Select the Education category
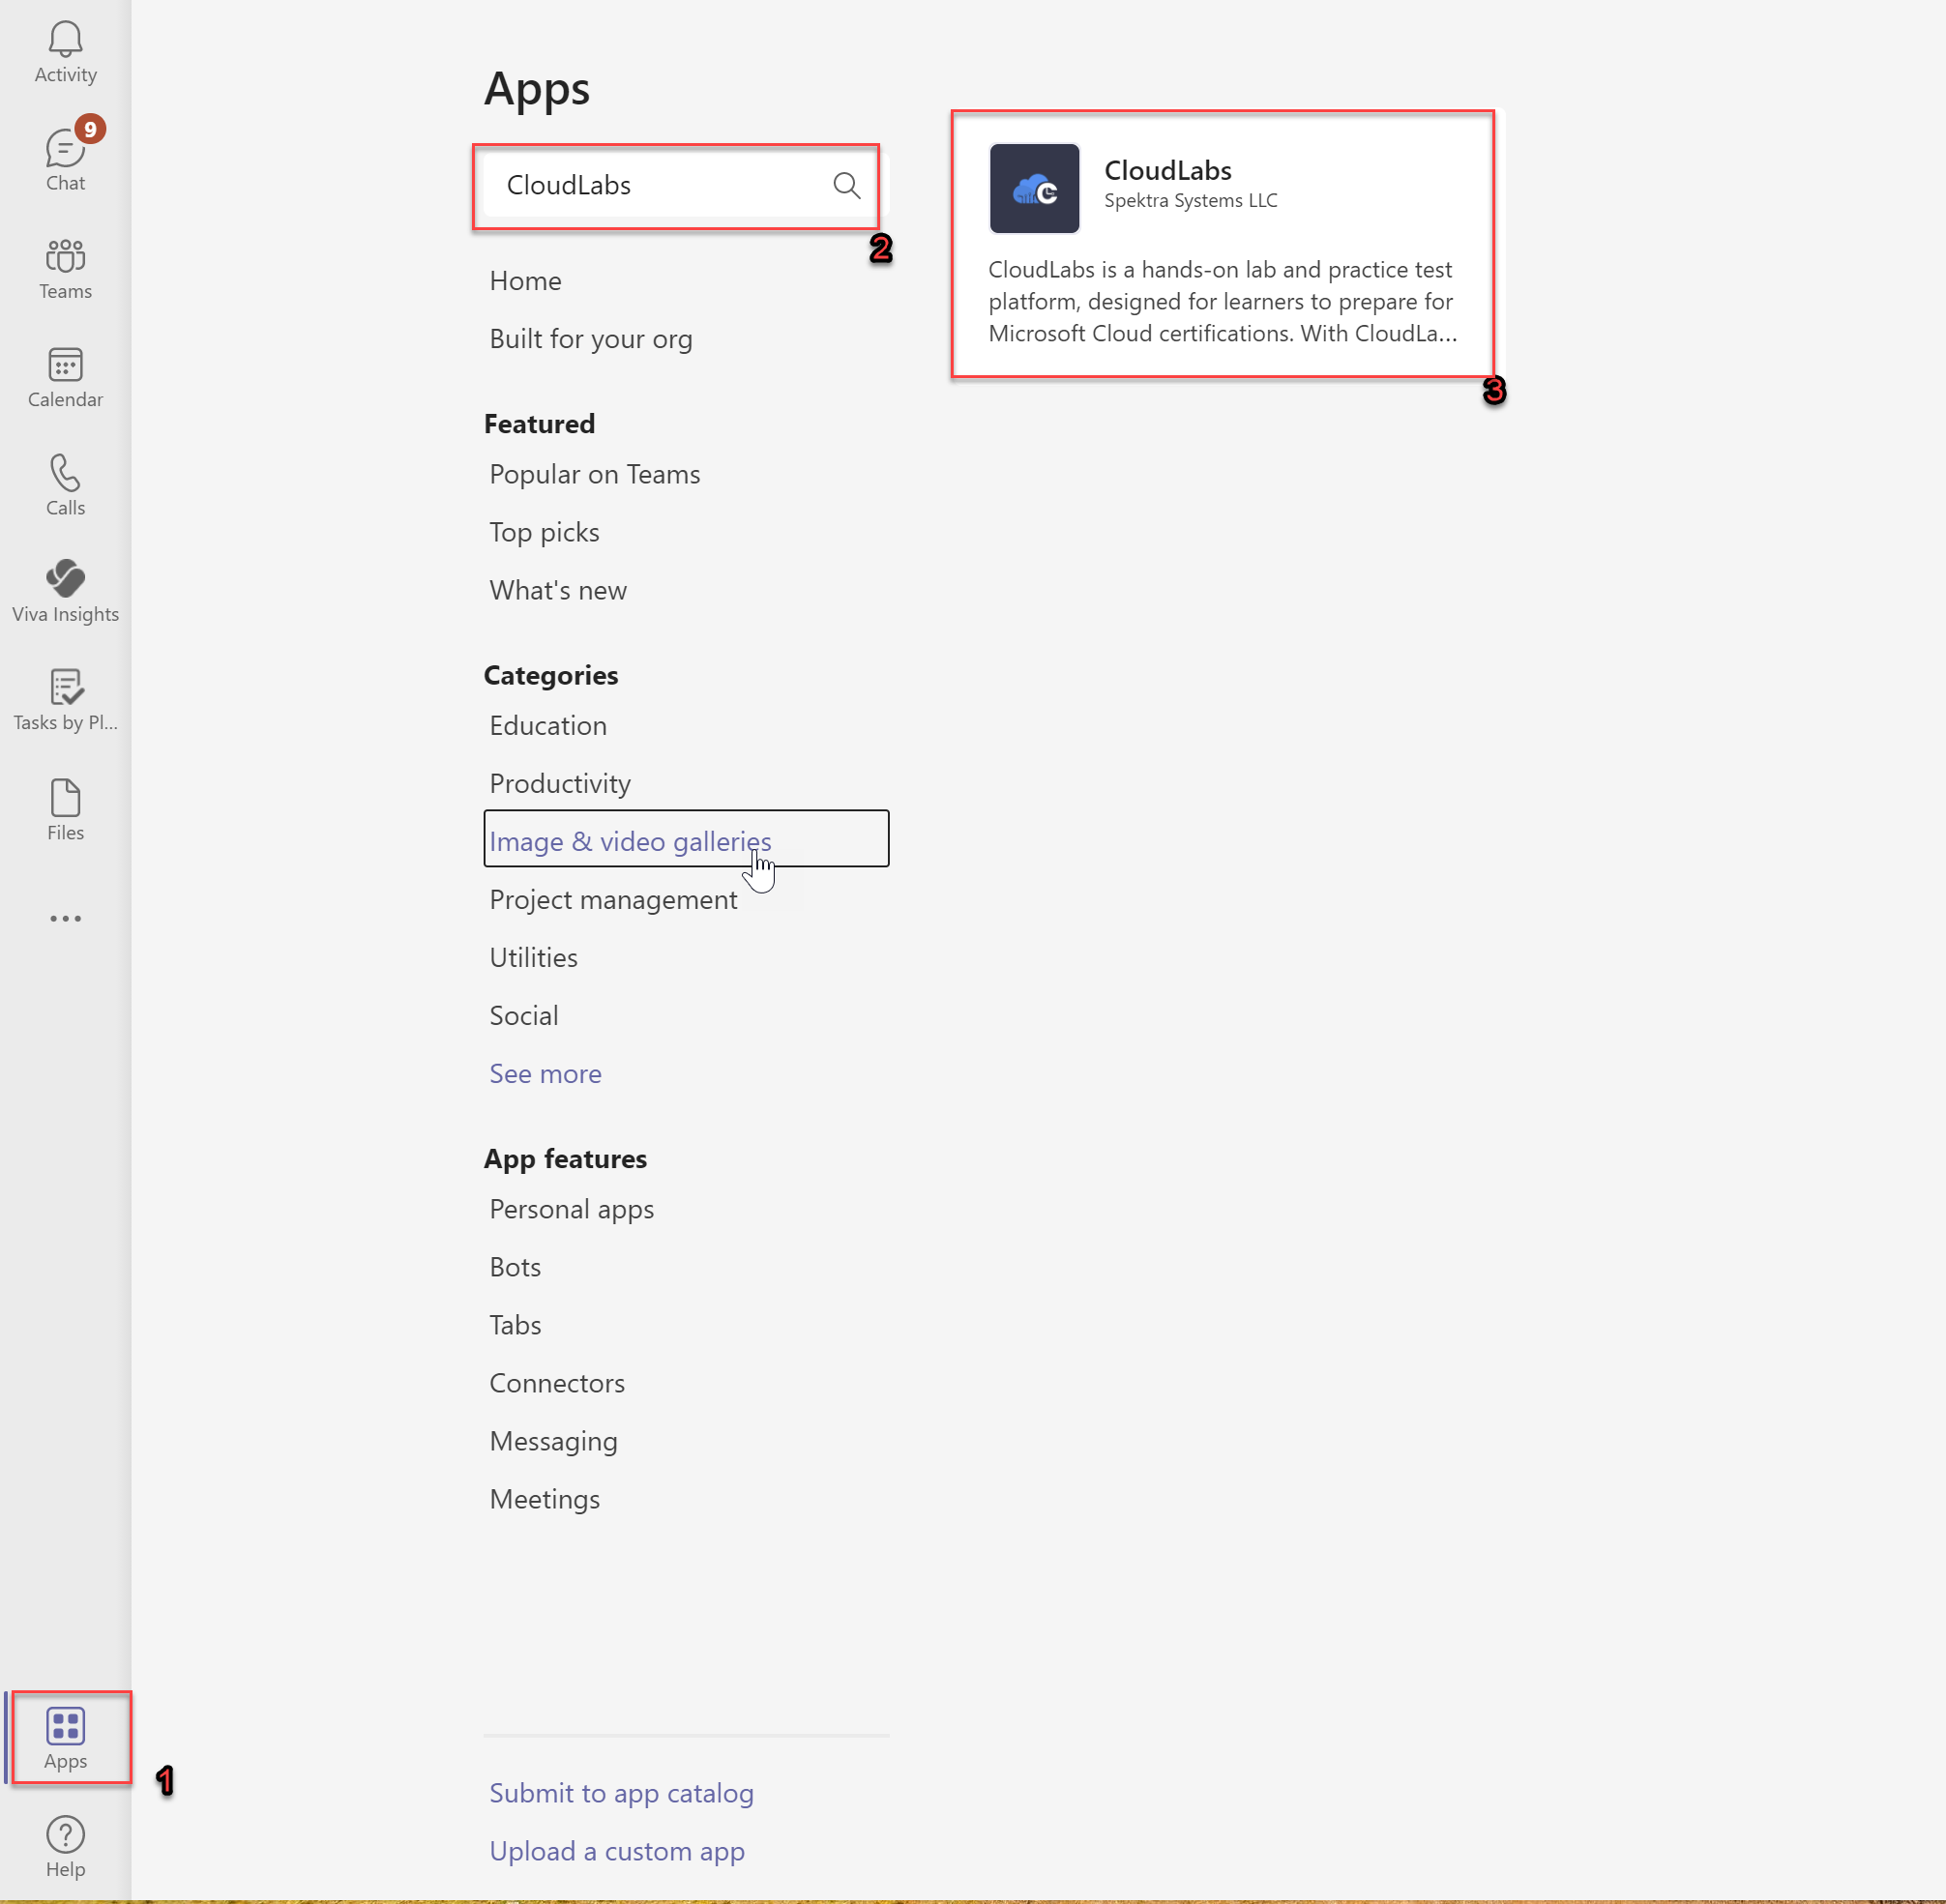Image resolution: width=1946 pixels, height=1904 pixels. [547, 725]
